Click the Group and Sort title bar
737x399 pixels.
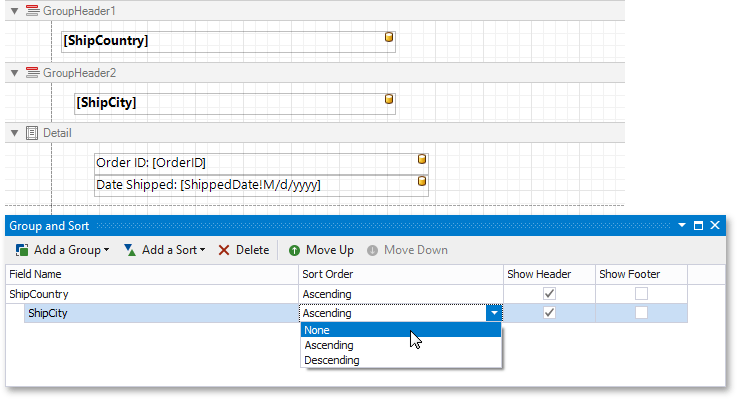[x=365, y=226]
